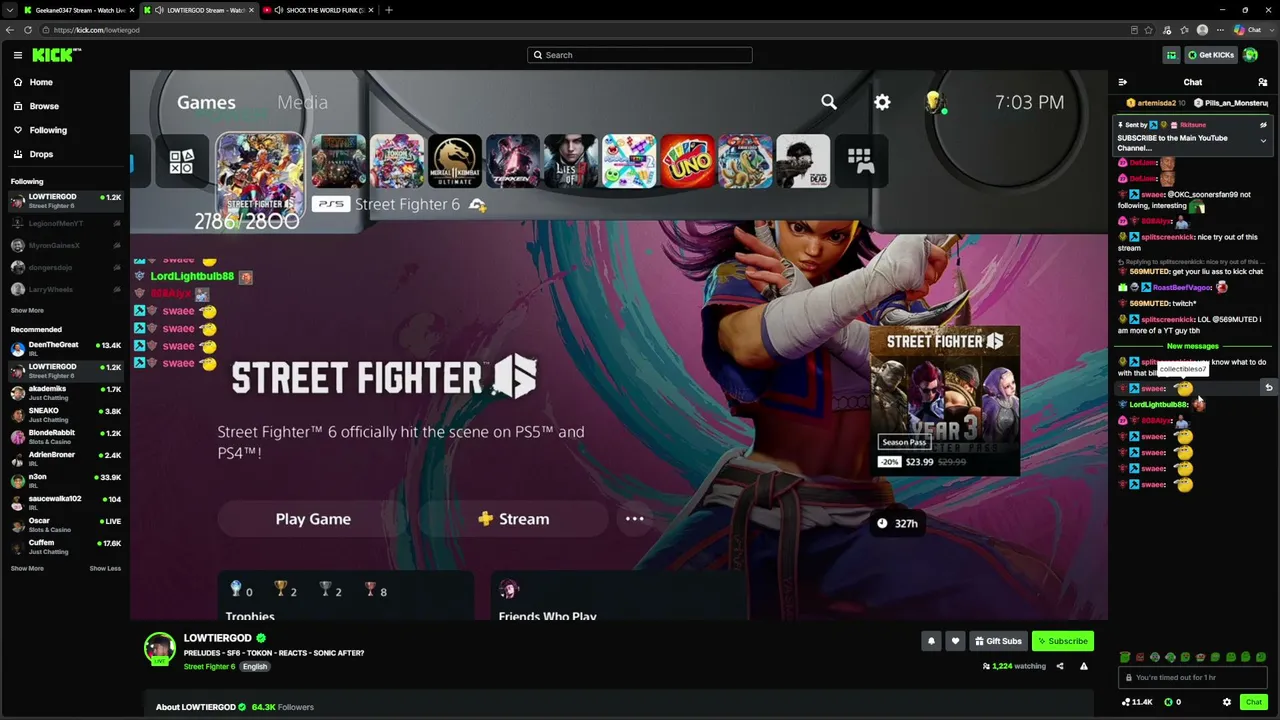The width and height of the screenshot is (1280, 720).
Task: Open the Kick user profile avatar
Action: [x=1250, y=55]
